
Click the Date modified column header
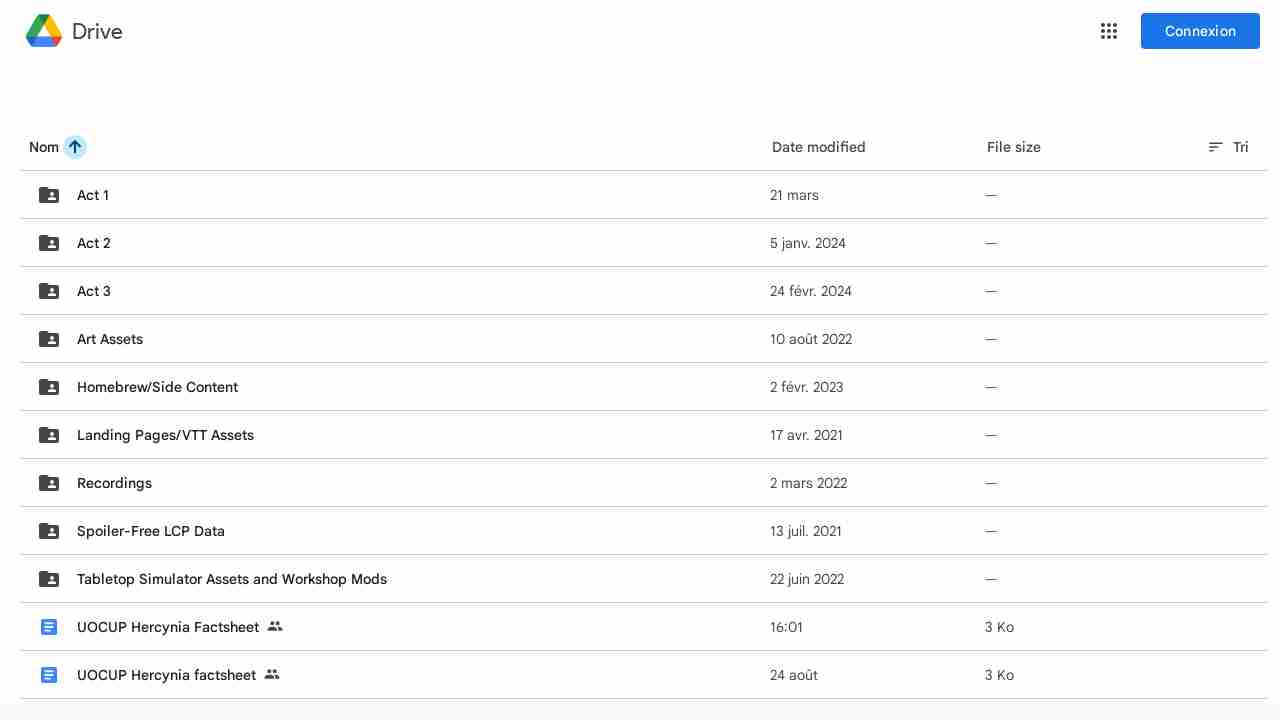(x=818, y=147)
